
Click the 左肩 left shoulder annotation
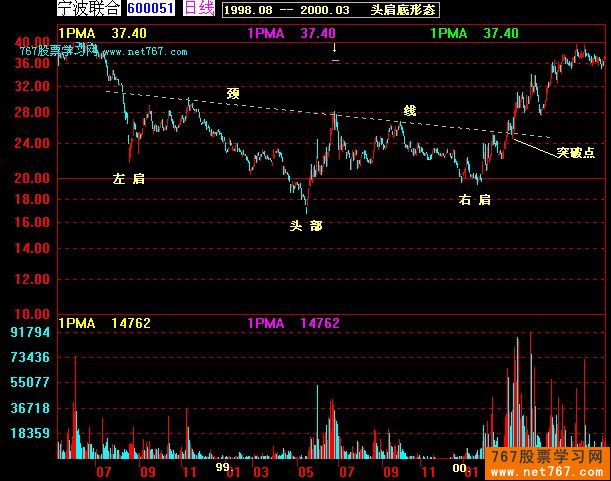129,178
